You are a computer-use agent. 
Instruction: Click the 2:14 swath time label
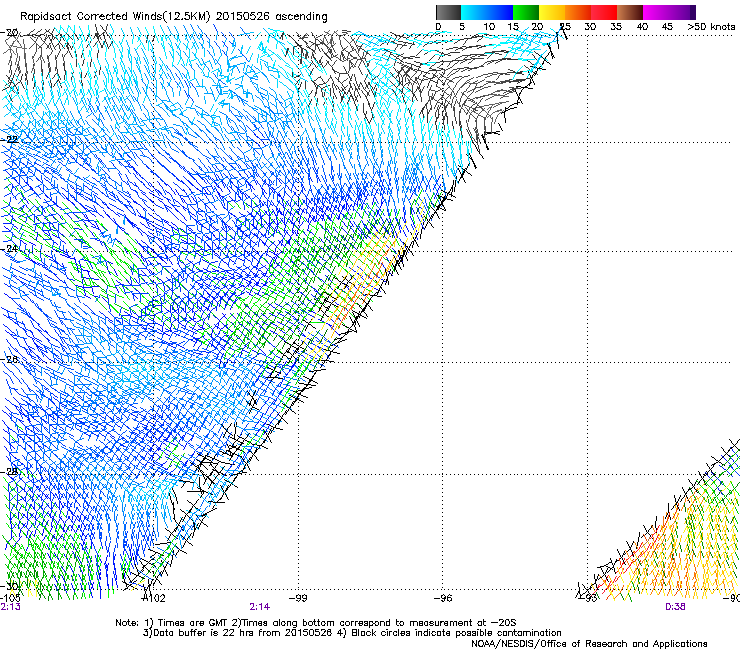click(x=260, y=607)
